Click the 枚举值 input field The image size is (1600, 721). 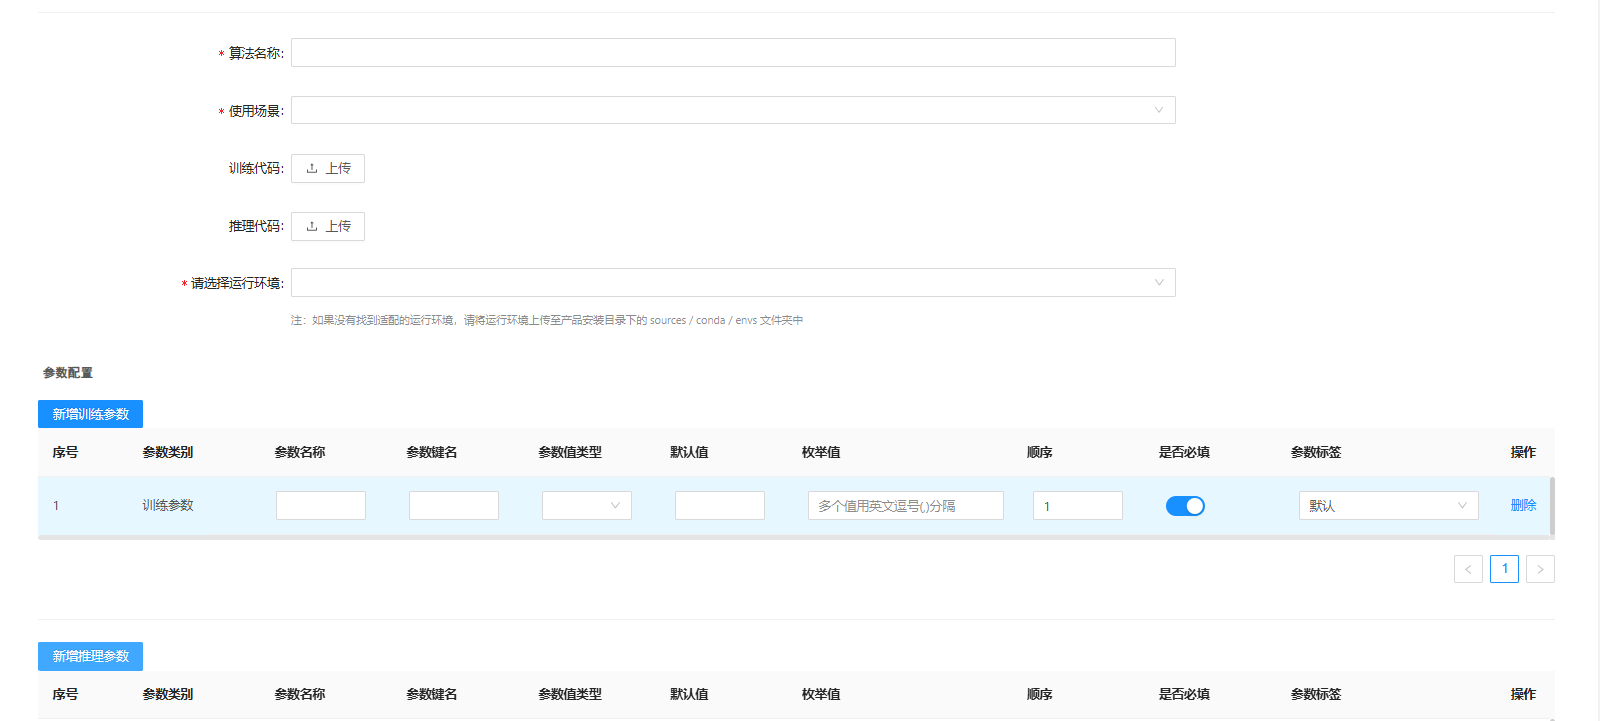(905, 506)
